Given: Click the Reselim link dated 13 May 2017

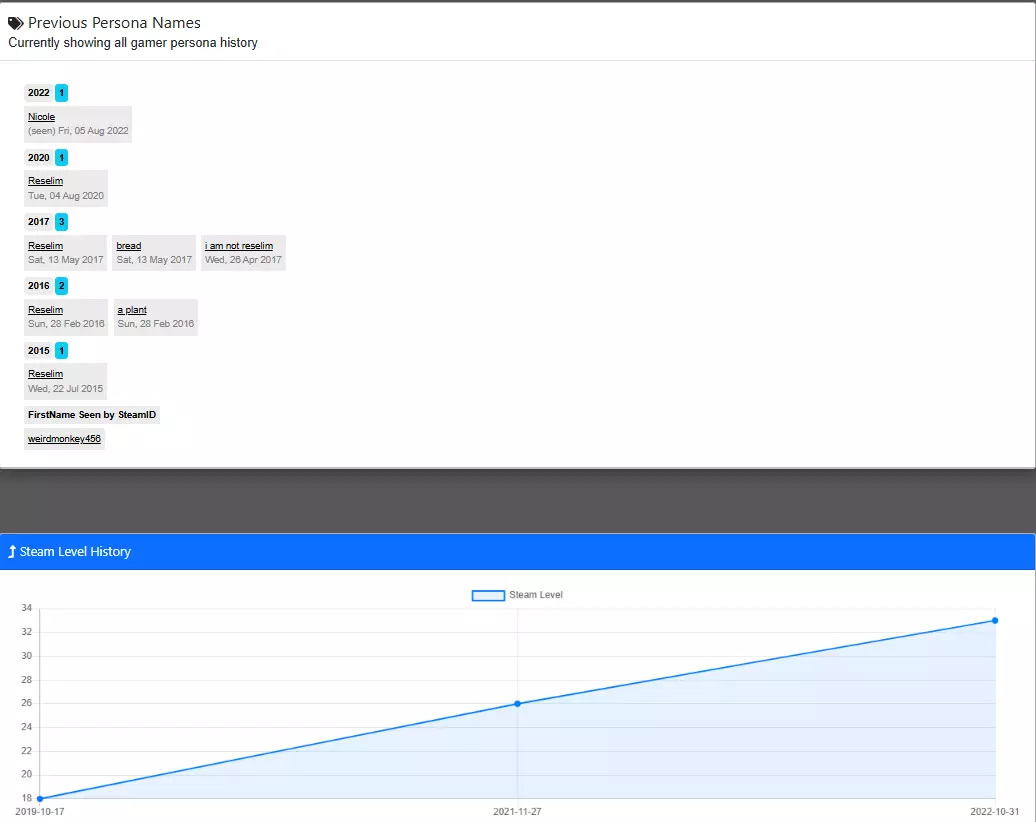Looking at the screenshot, I should click(x=46, y=246).
